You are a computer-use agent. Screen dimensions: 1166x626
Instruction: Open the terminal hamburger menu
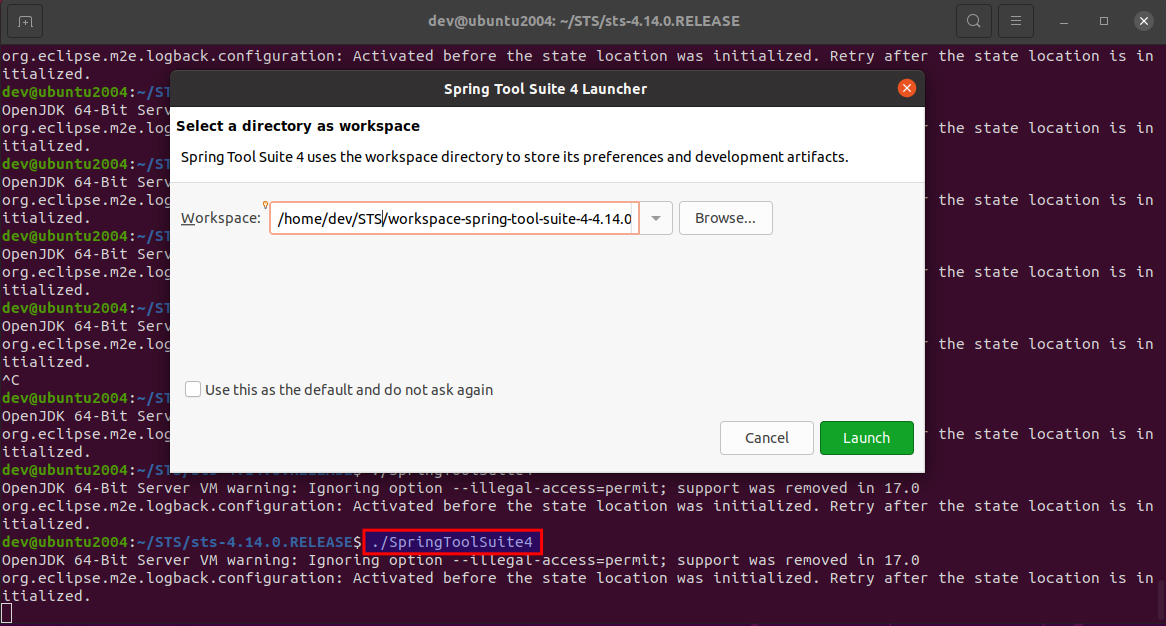[x=1015, y=22]
